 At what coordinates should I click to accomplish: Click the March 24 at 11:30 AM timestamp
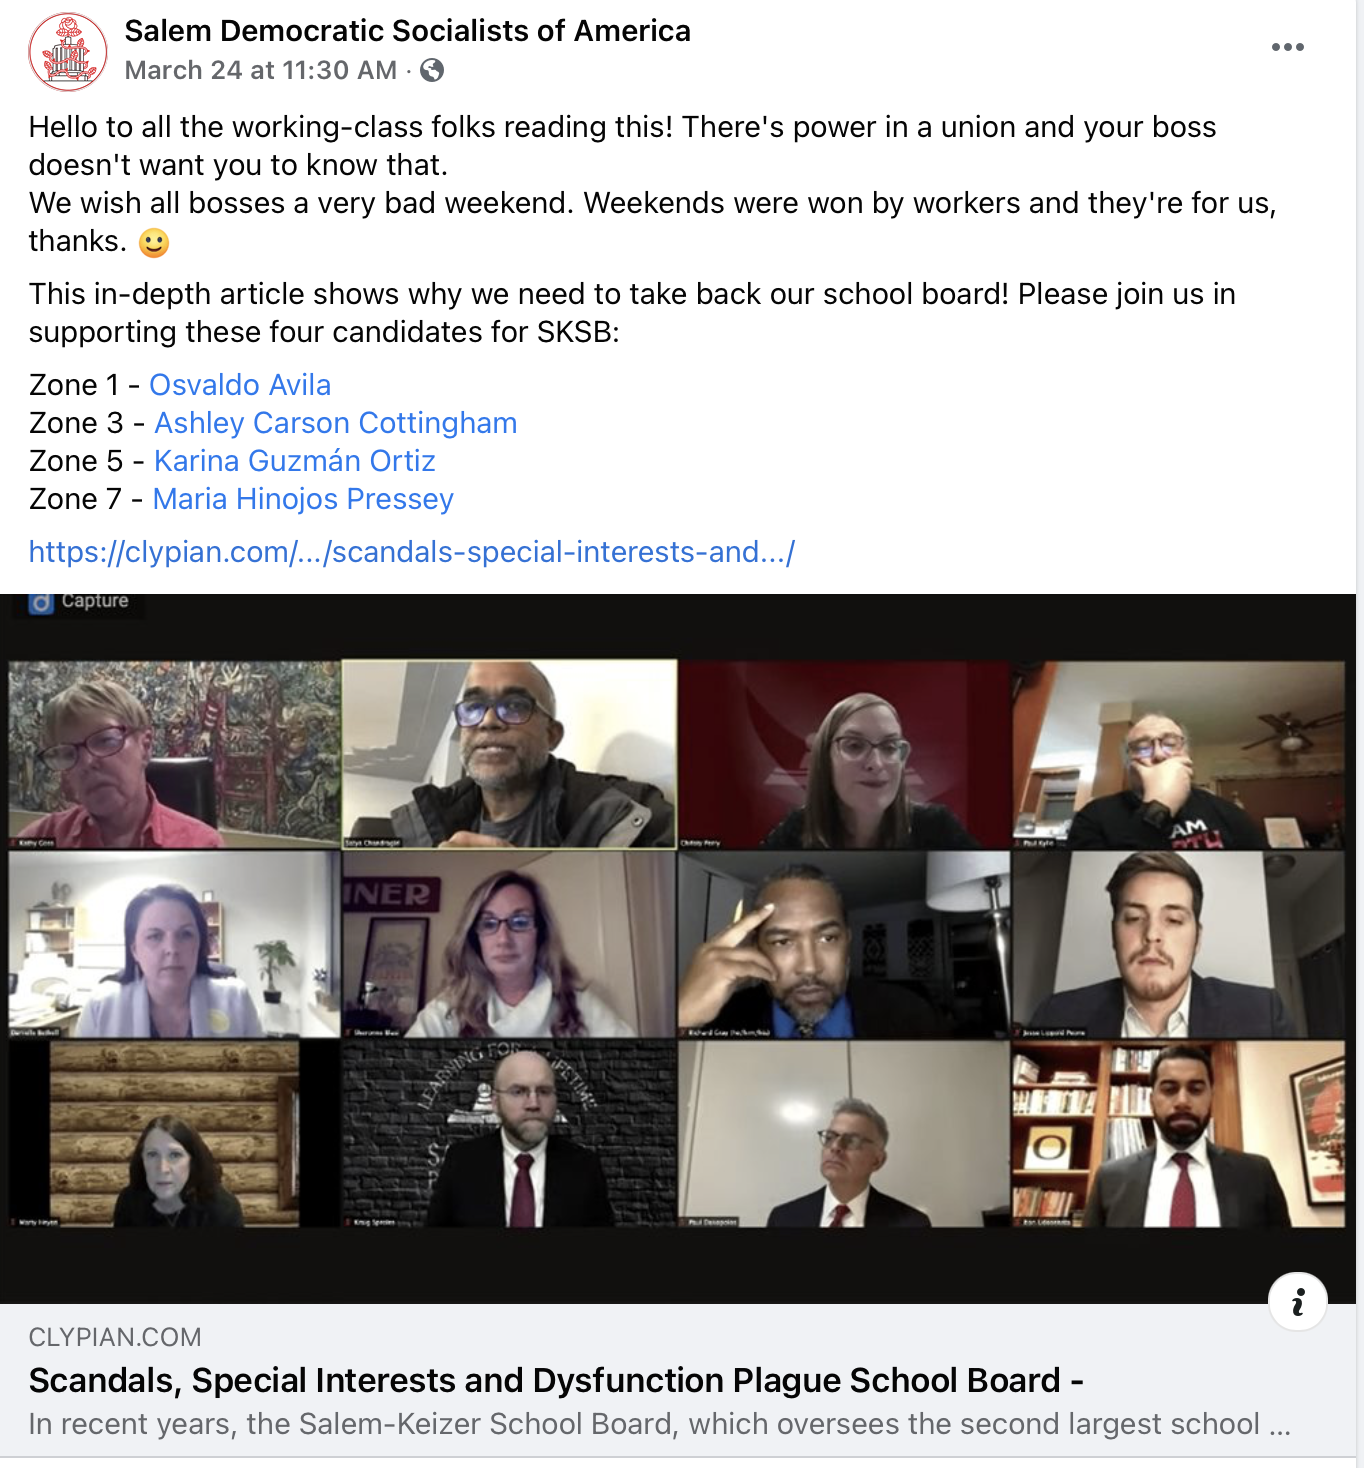point(260,70)
